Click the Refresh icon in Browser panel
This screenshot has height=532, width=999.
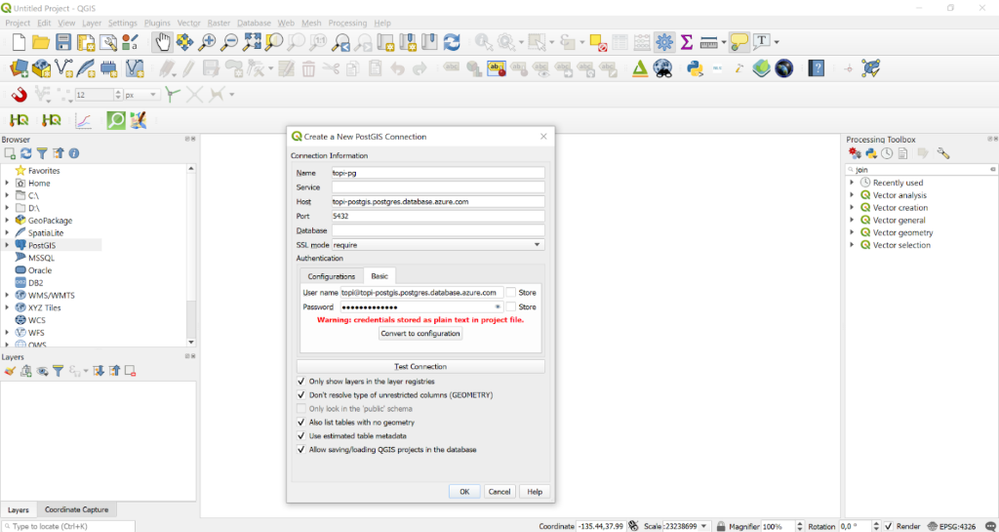click(x=26, y=154)
